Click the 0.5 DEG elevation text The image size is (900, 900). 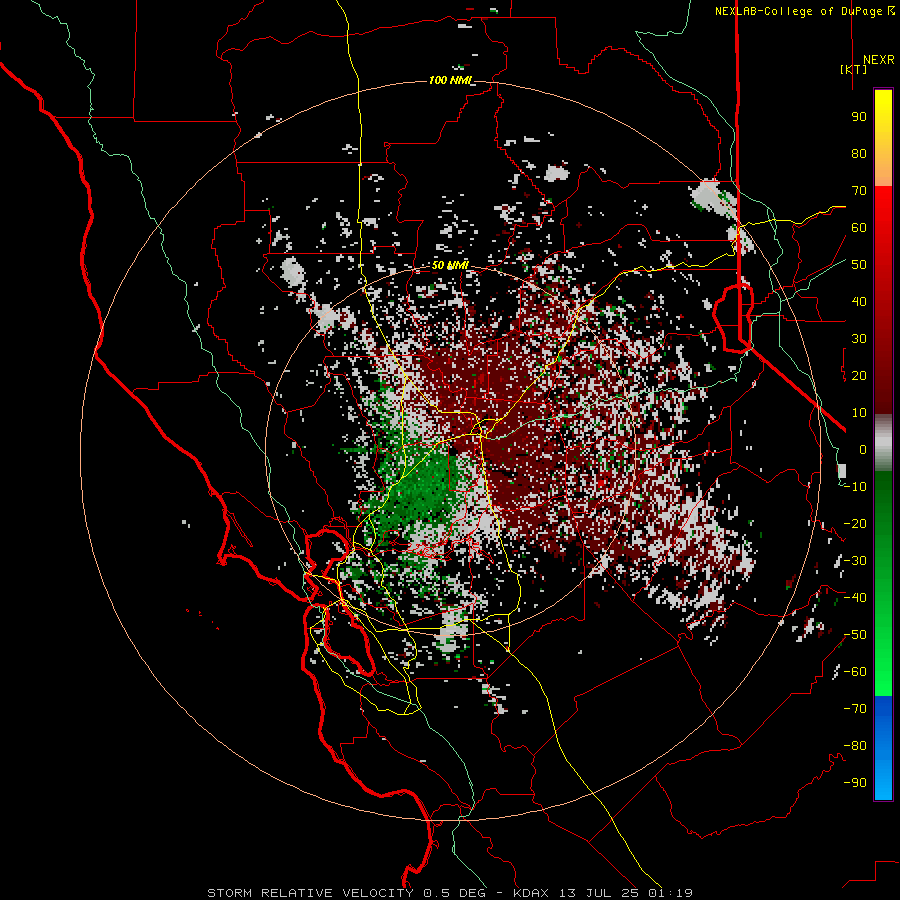pos(455,893)
